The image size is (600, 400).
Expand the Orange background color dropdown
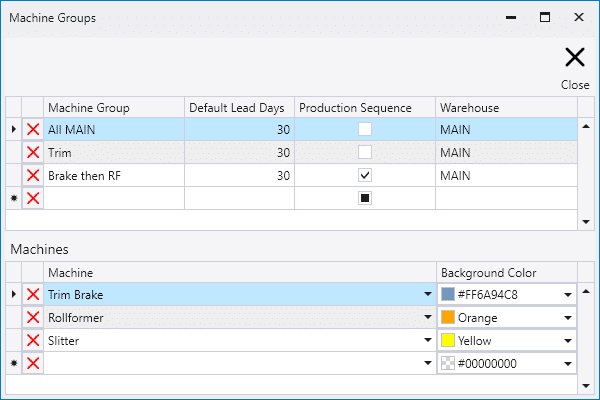click(x=568, y=318)
